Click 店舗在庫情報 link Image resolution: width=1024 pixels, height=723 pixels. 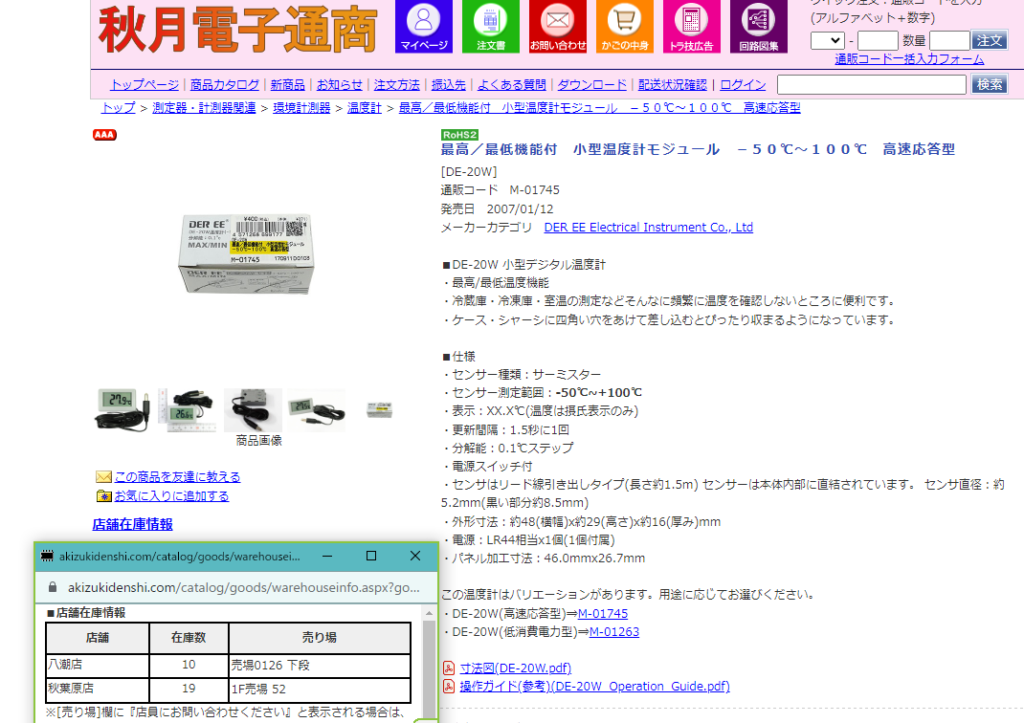[x=133, y=524]
